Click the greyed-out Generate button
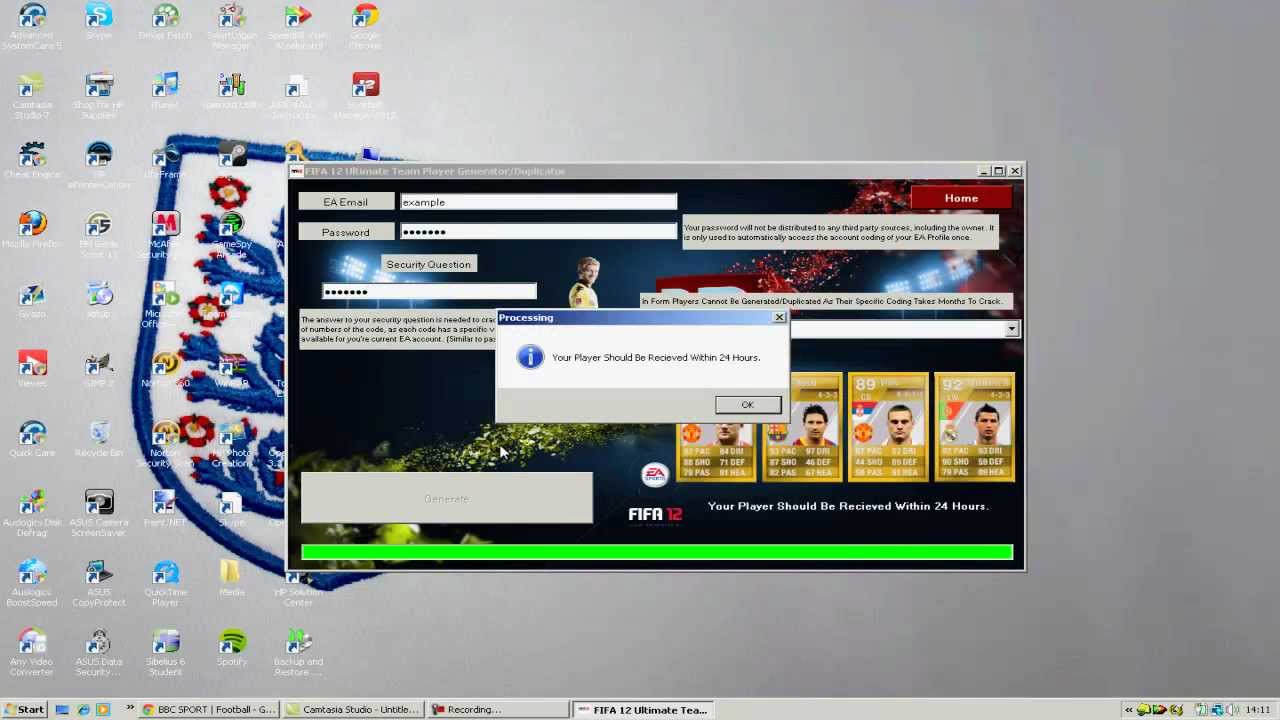The width and height of the screenshot is (1280, 720). [446, 498]
